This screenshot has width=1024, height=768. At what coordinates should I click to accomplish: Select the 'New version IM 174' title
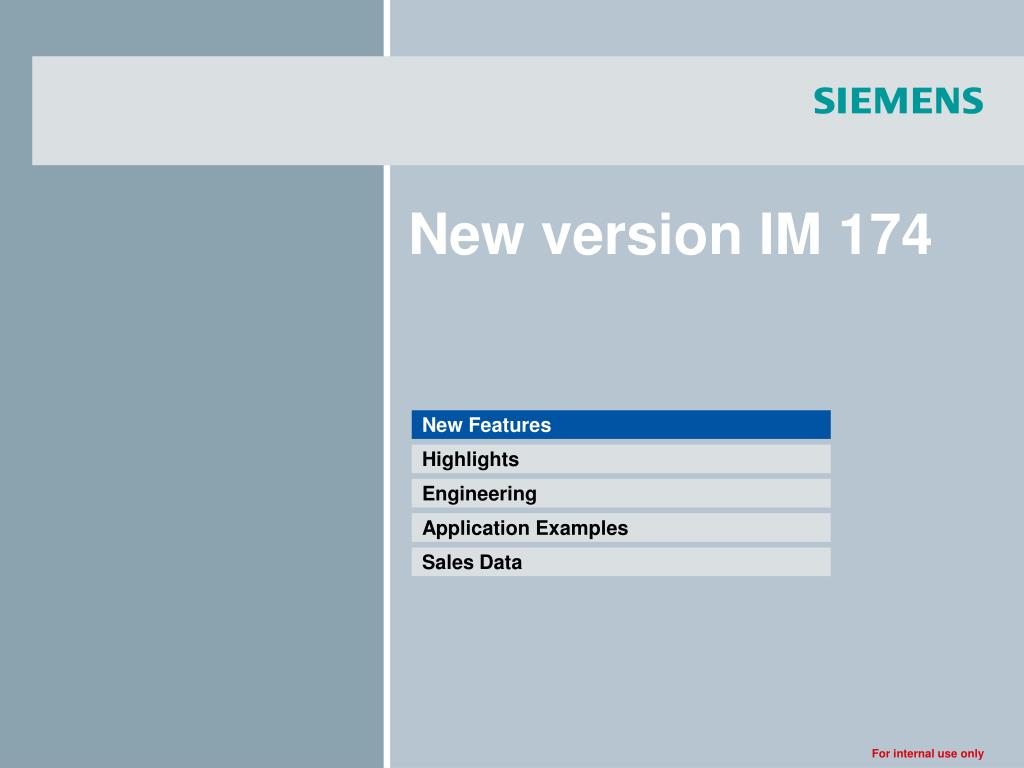click(670, 234)
